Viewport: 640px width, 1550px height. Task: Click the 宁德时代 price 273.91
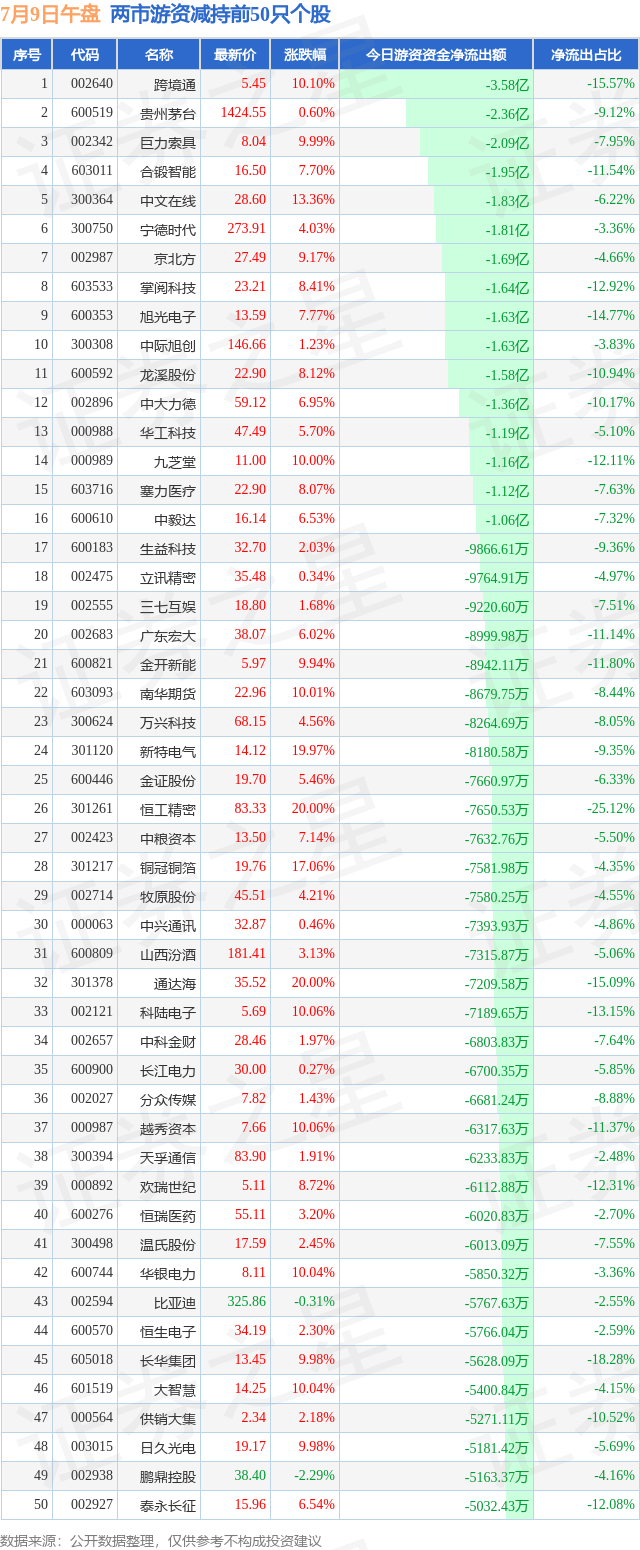[x=246, y=229]
